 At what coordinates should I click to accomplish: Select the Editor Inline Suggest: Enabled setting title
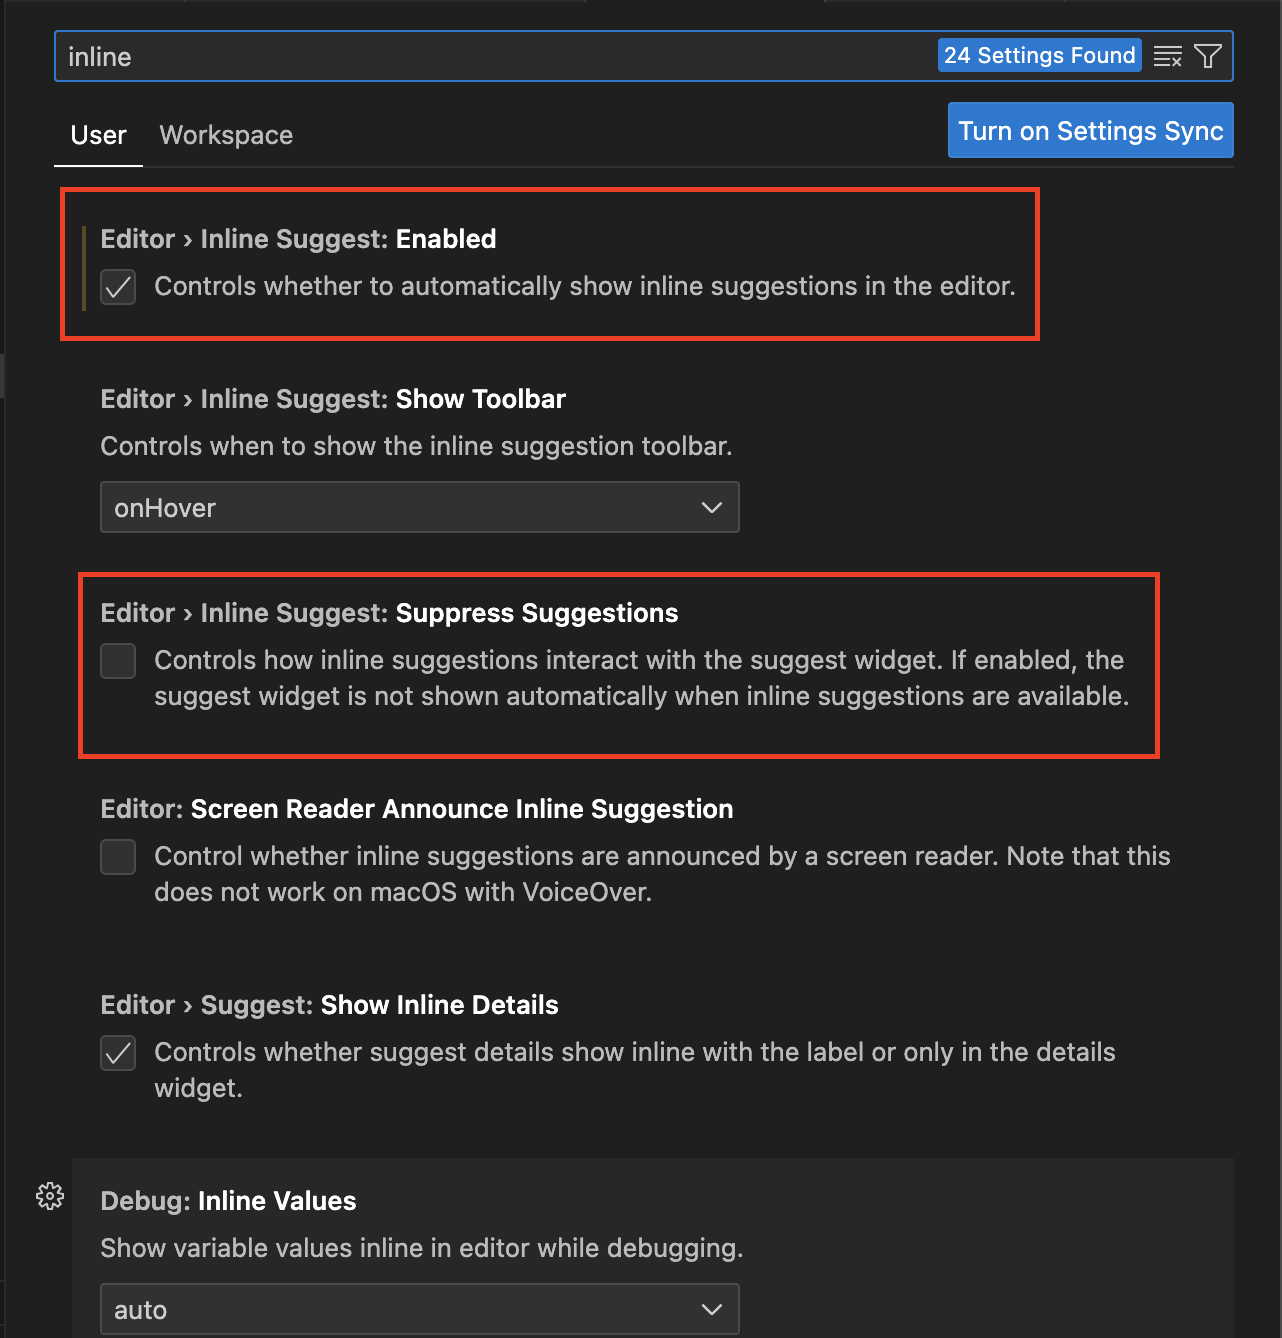point(297,238)
